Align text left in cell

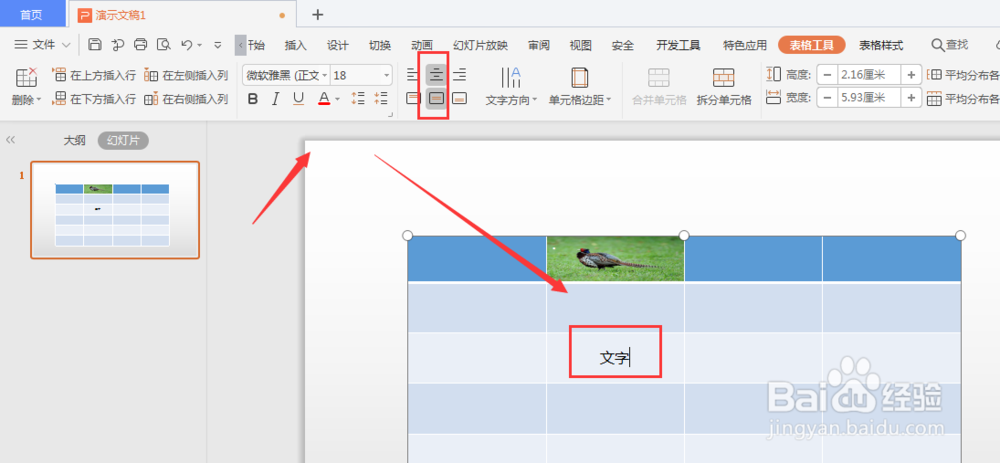pyautogui.click(x=413, y=75)
